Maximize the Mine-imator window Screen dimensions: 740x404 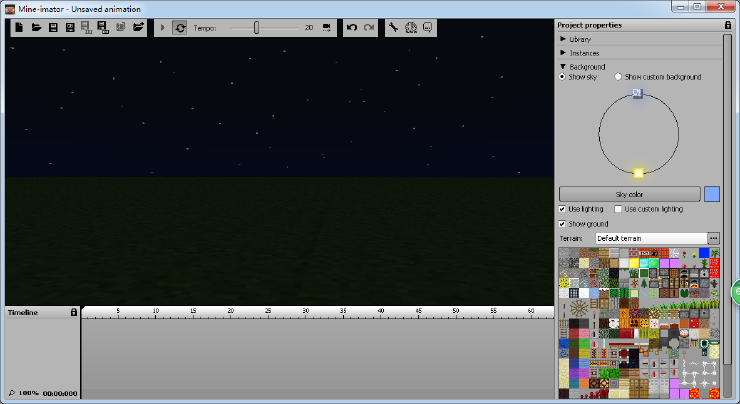coord(698,7)
